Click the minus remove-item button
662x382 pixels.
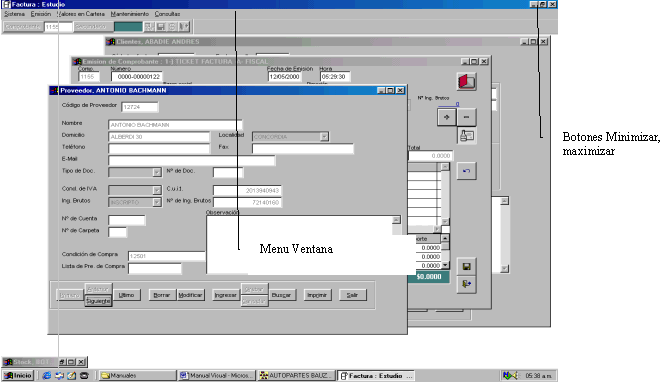(x=467, y=117)
